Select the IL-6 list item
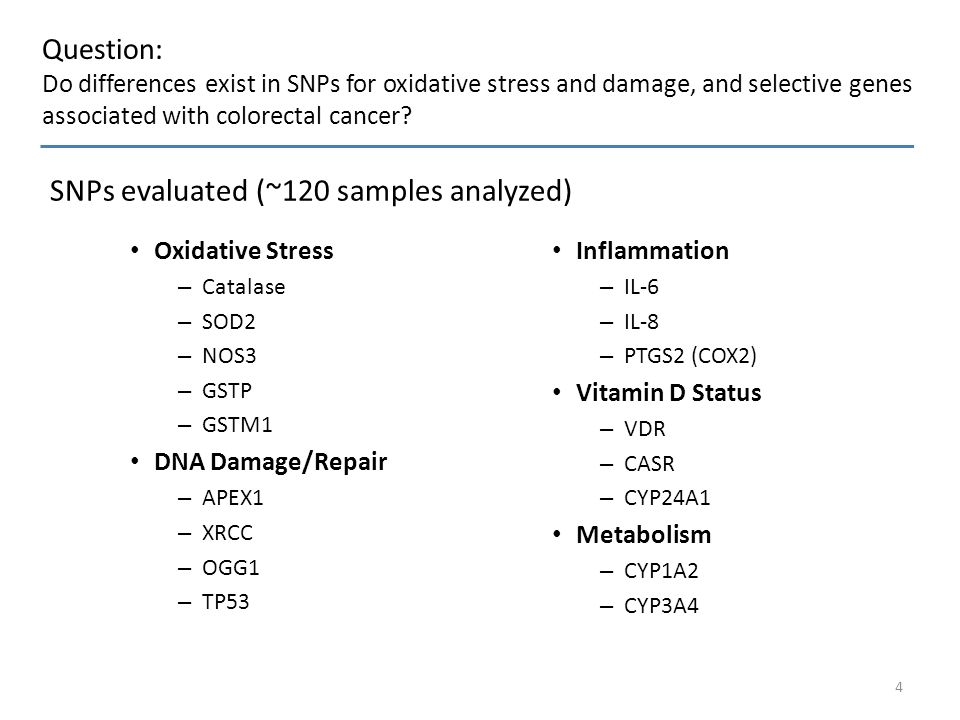The height and width of the screenshot is (720, 960). [x=641, y=287]
